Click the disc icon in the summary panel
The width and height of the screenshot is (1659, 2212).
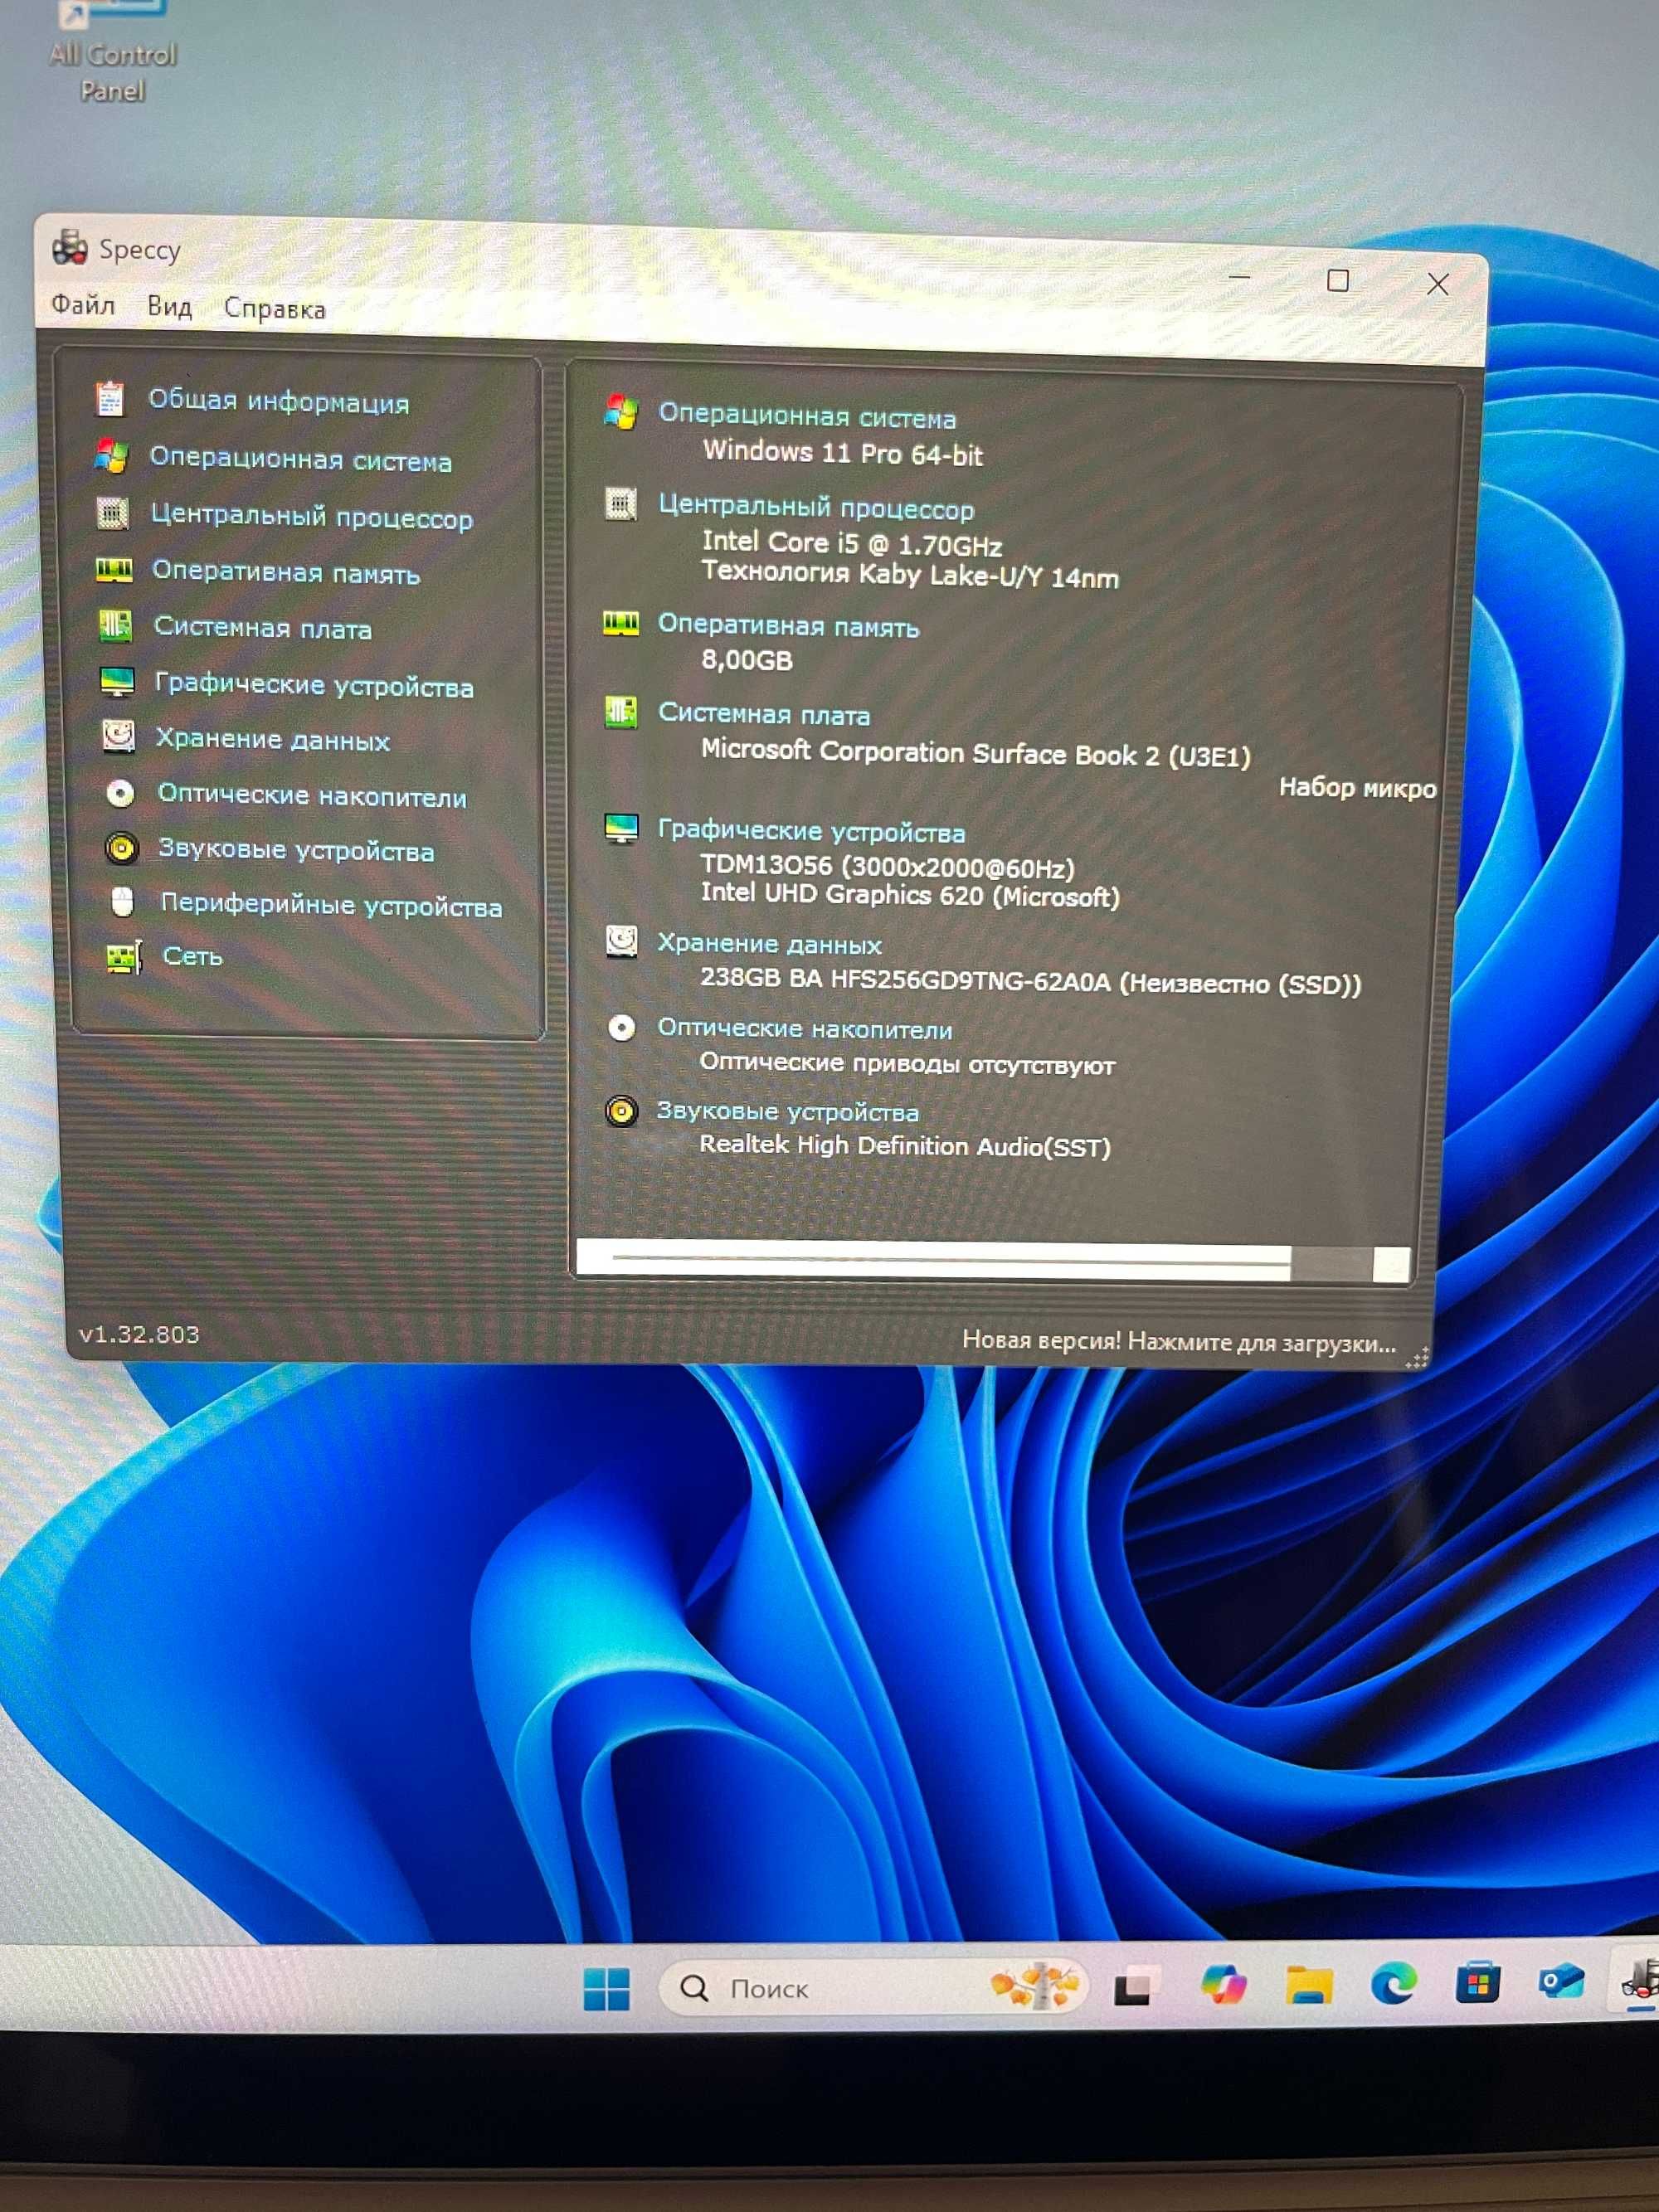(621, 1027)
